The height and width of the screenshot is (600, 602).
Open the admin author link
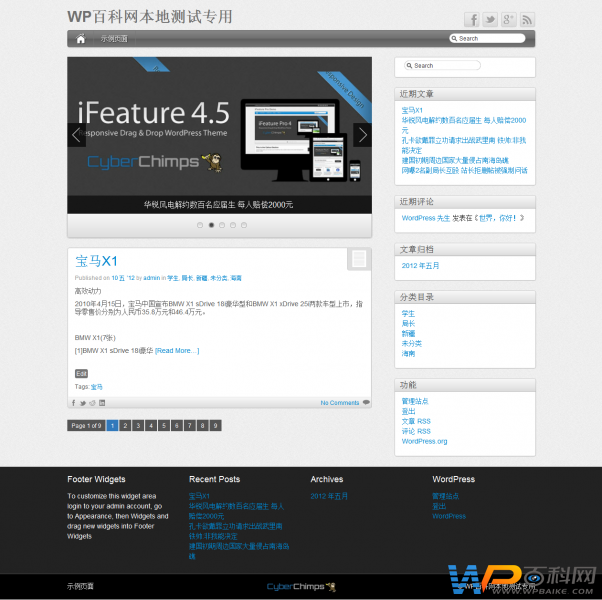click(x=152, y=278)
